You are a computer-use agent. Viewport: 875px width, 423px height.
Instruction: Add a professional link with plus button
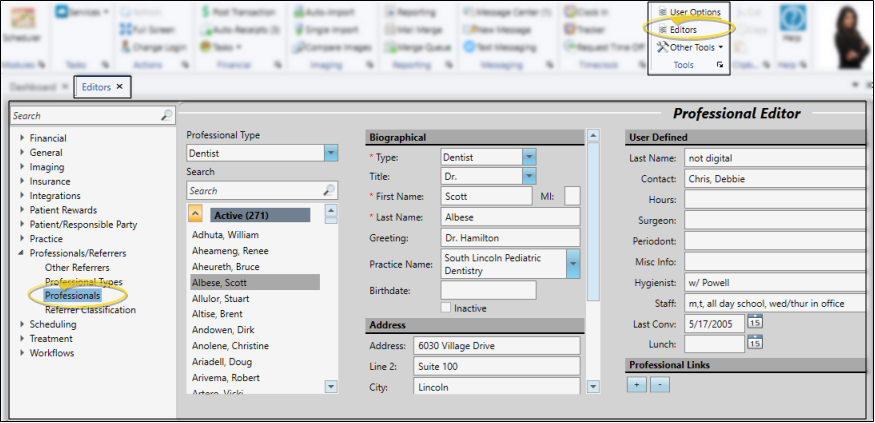pyautogui.click(x=637, y=384)
